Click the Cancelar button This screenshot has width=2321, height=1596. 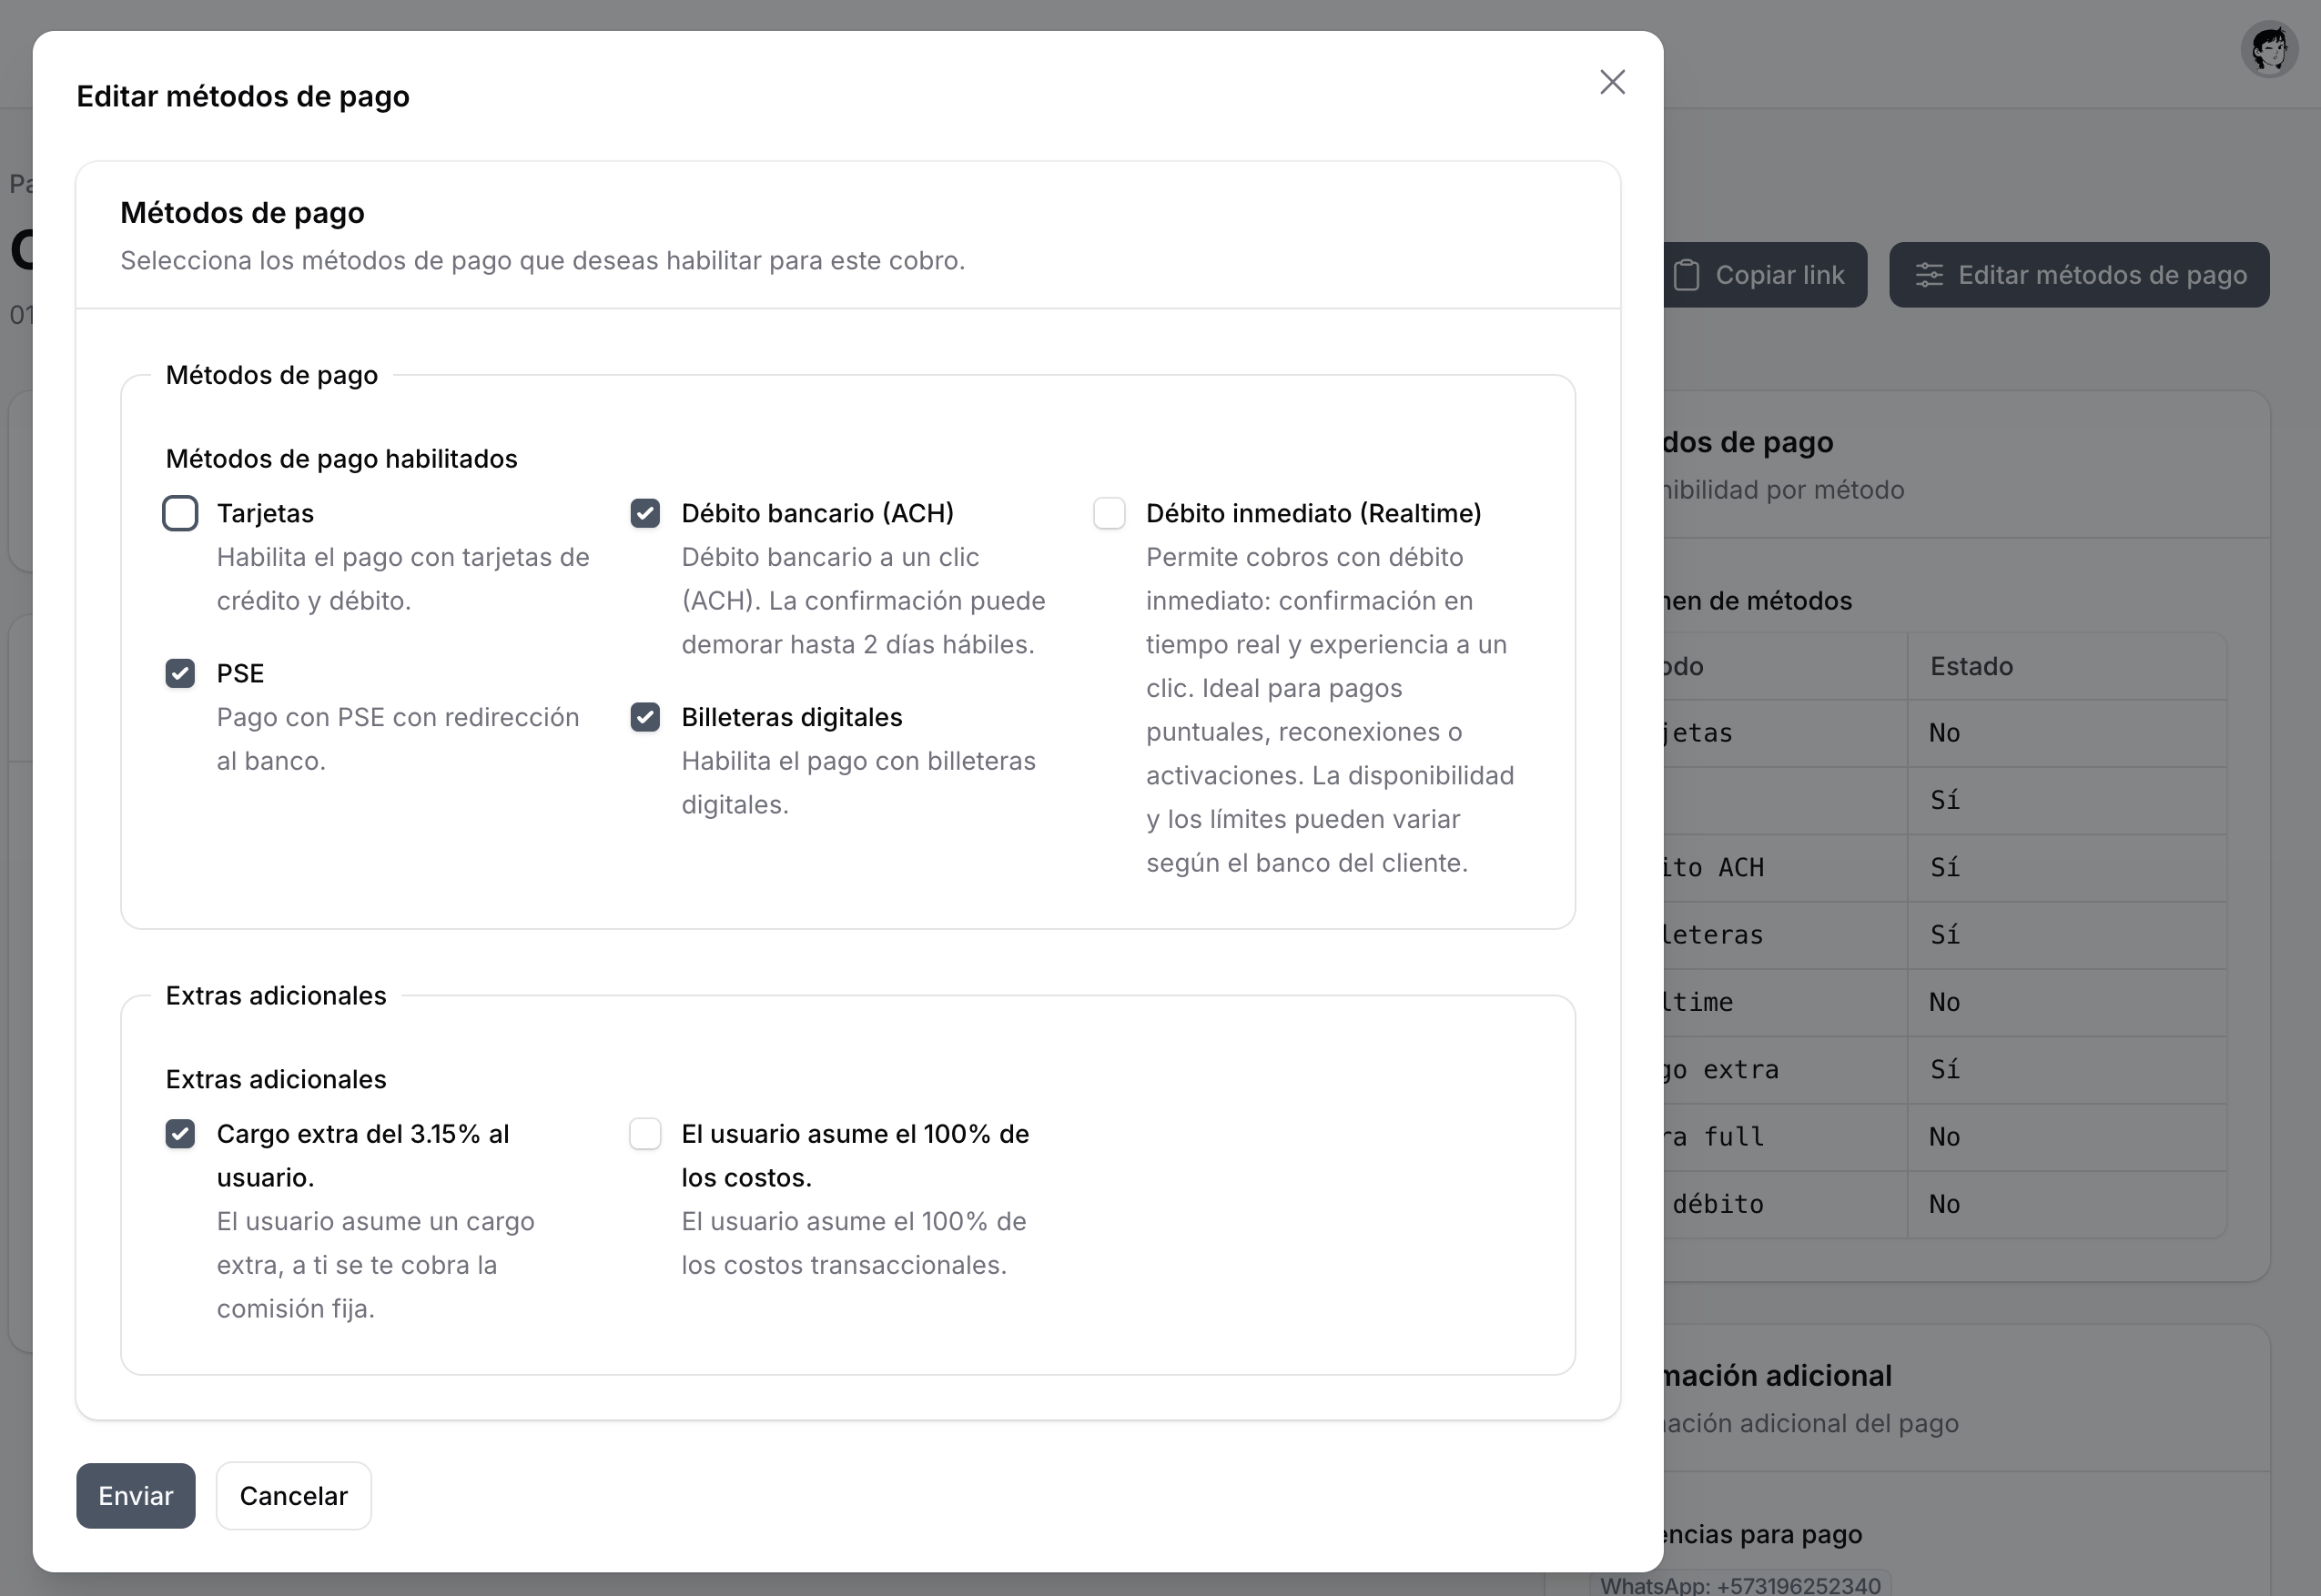pyautogui.click(x=293, y=1495)
